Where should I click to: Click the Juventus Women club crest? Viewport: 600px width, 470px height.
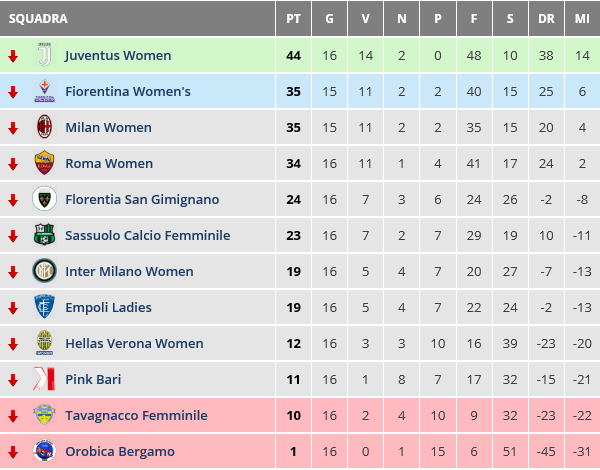pyautogui.click(x=44, y=56)
